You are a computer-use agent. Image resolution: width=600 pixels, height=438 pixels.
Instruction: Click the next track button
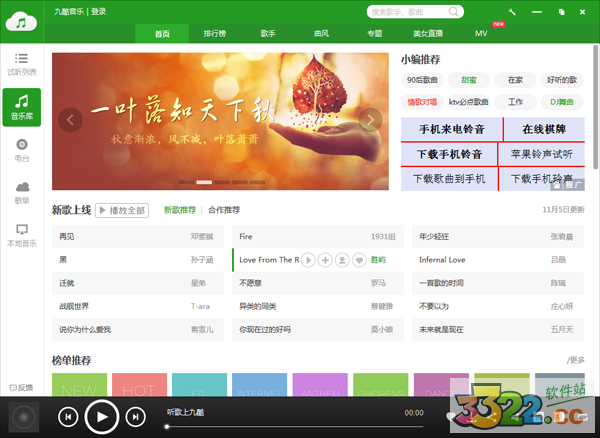135,417
